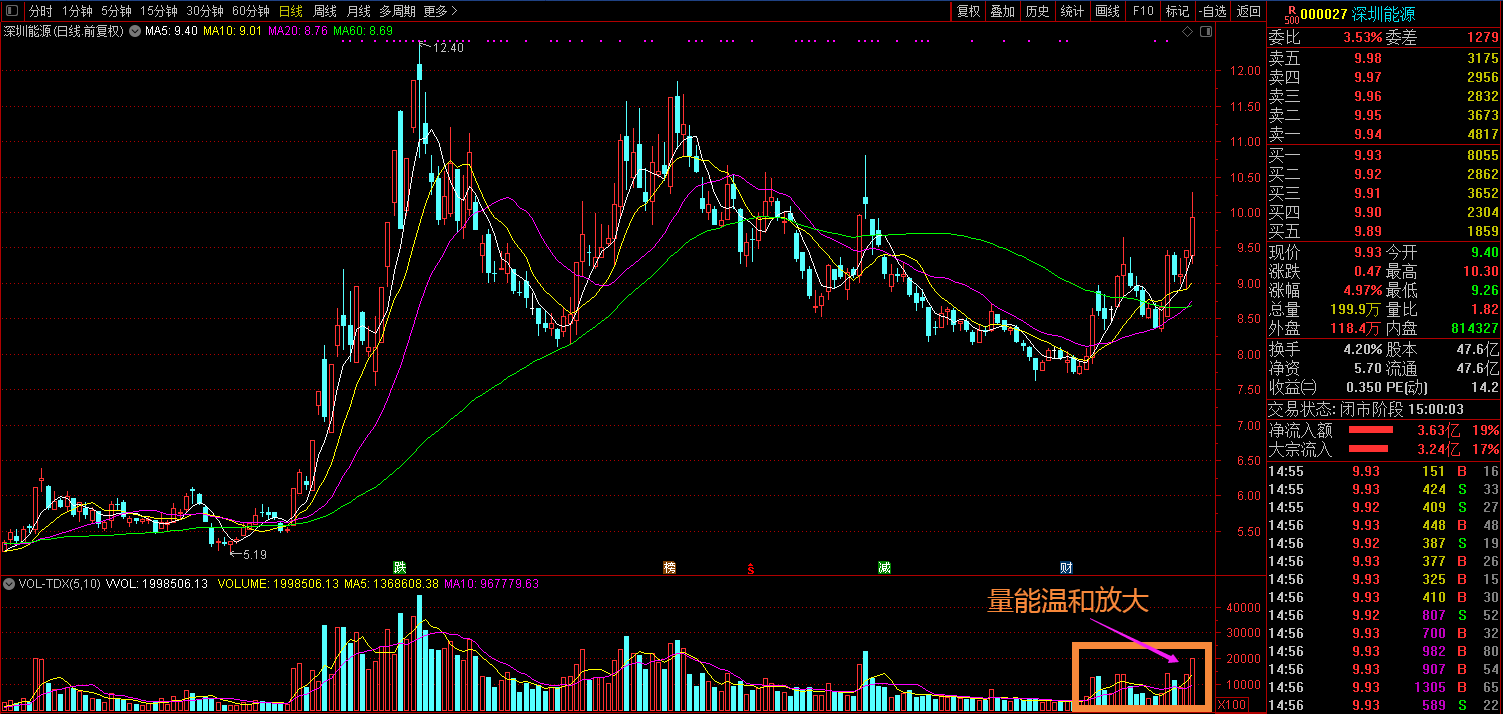1503x714 pixels.
Task: Switch to the 周线 weekly chart tab
Action: click(325, 12)
